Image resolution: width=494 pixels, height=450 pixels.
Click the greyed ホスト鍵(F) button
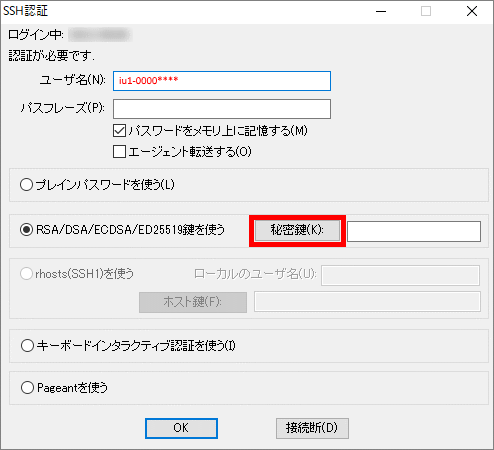[193, 302]
